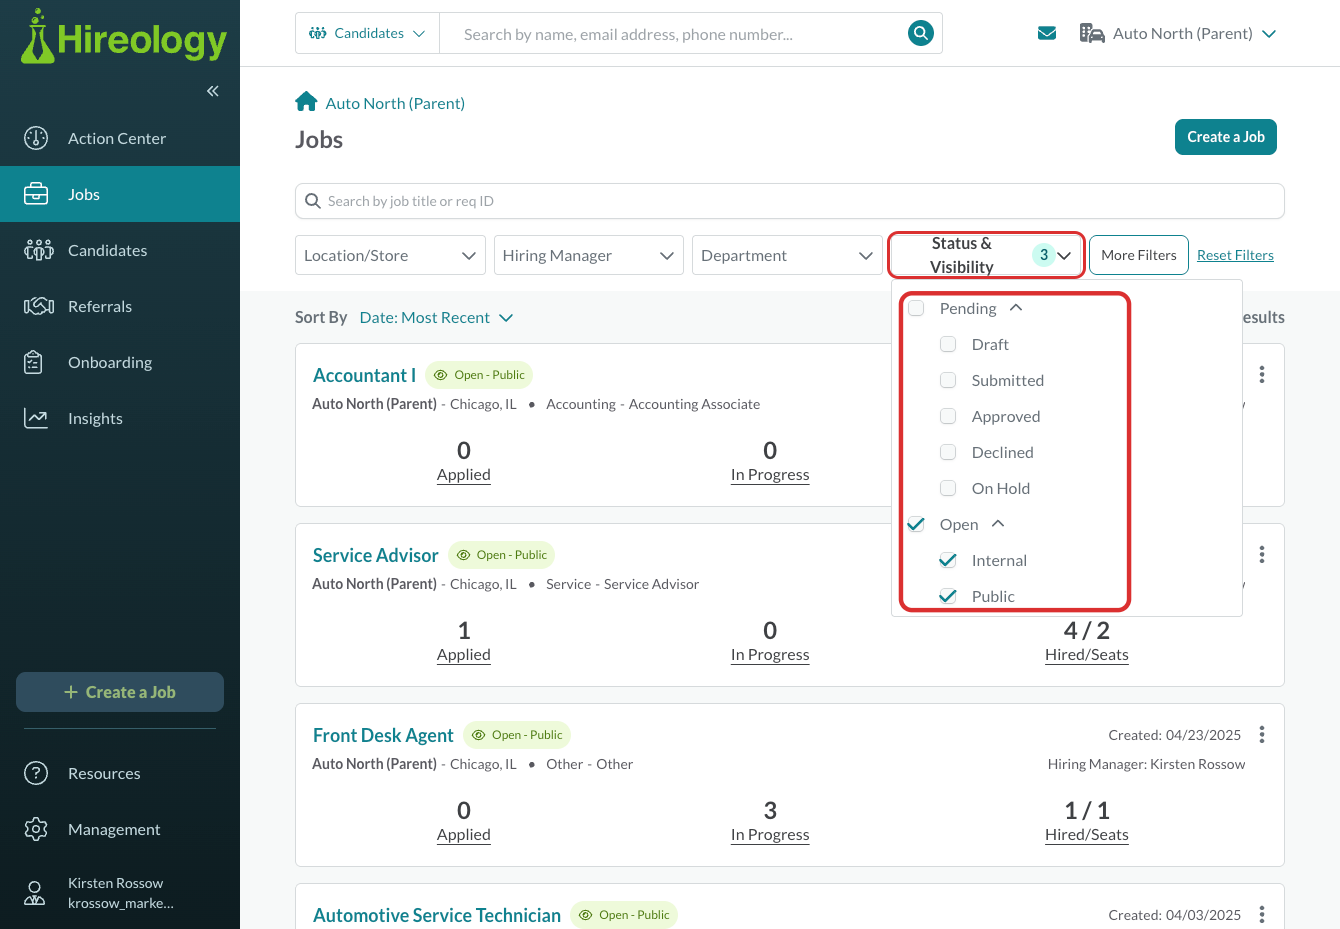
Task: Open Insights from sidebar
Action: 120,418
